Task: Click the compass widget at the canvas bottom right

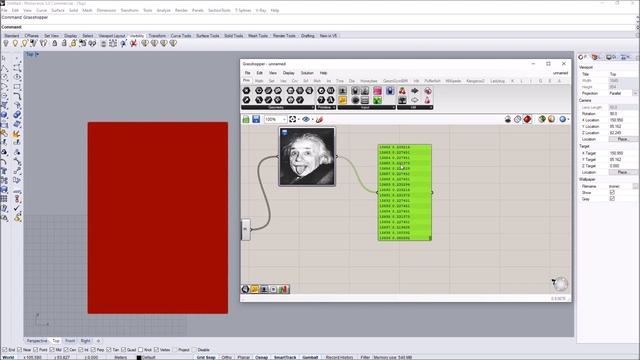Action: point(561,284)
